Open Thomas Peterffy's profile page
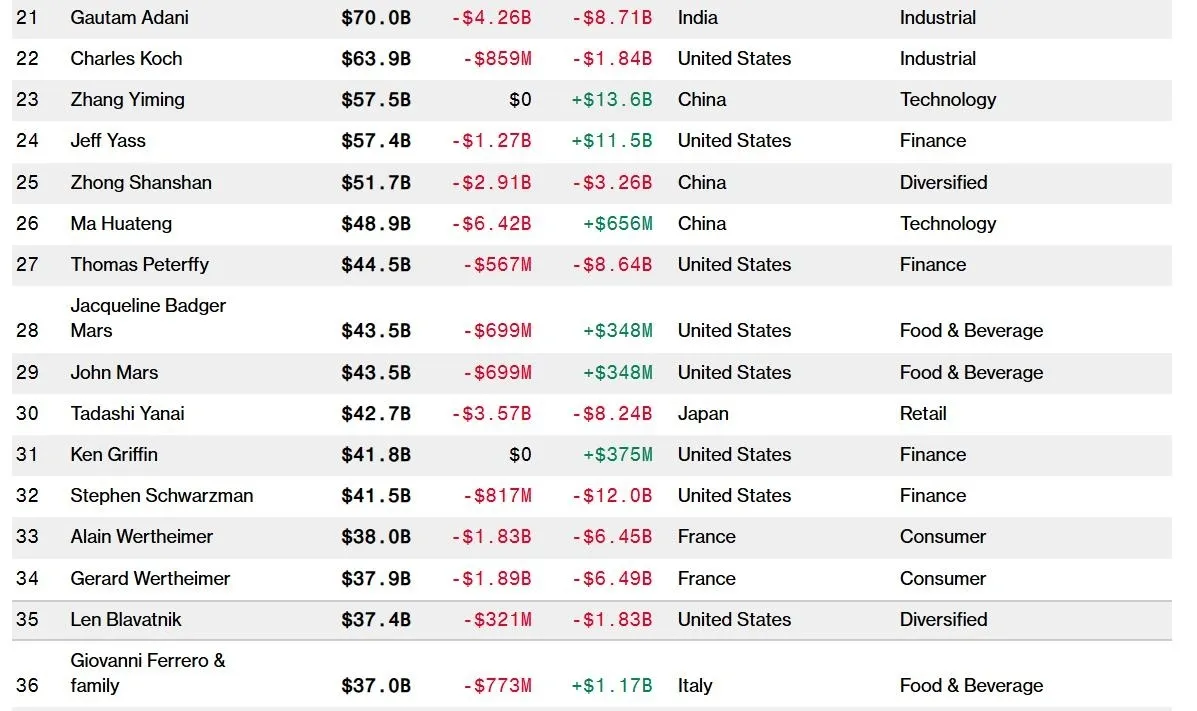 (139, 264)
